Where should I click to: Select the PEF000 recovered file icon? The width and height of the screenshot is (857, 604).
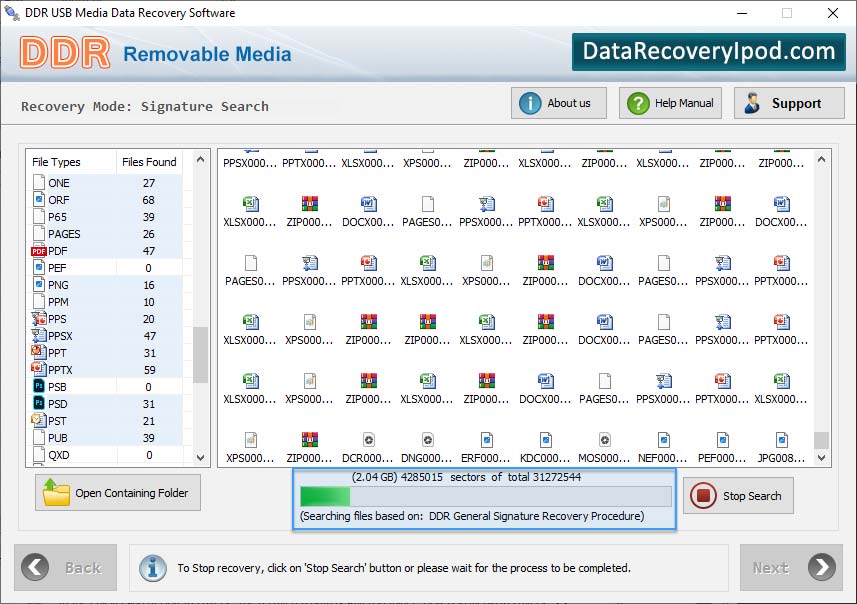pyautogui.click(x=723, y=440)
